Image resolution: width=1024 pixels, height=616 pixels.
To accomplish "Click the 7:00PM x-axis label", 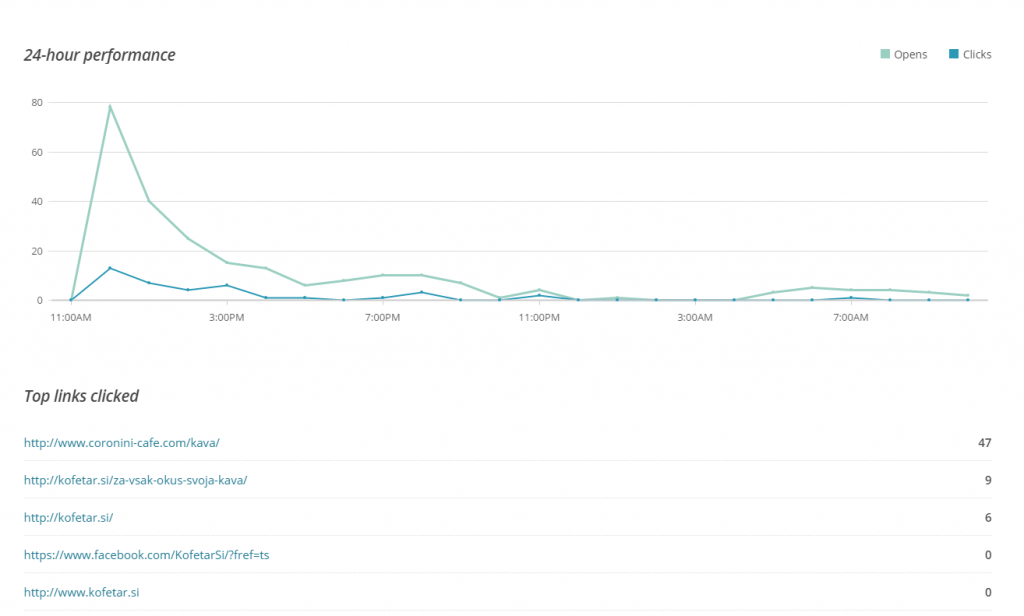I will tap(383, 318).
